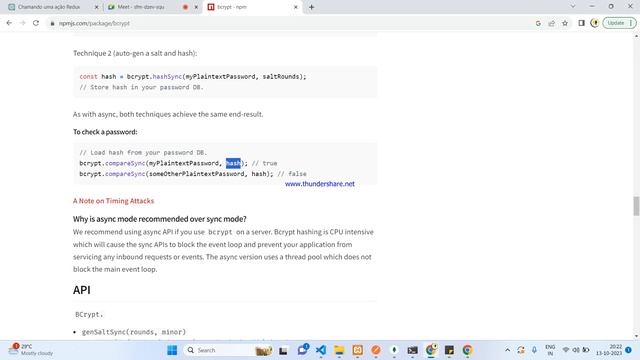Open the browser side panel
The width and height of the screenshot is (640, 360).
pyautogui.click(x=581, y=23)
